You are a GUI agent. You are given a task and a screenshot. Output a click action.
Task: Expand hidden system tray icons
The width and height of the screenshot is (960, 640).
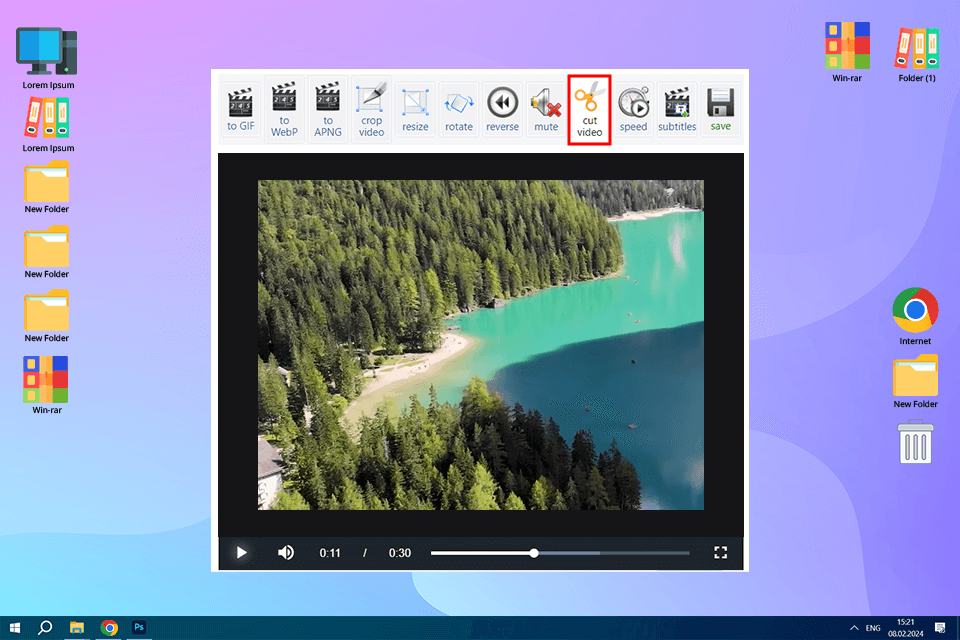[x=854, y=628]
